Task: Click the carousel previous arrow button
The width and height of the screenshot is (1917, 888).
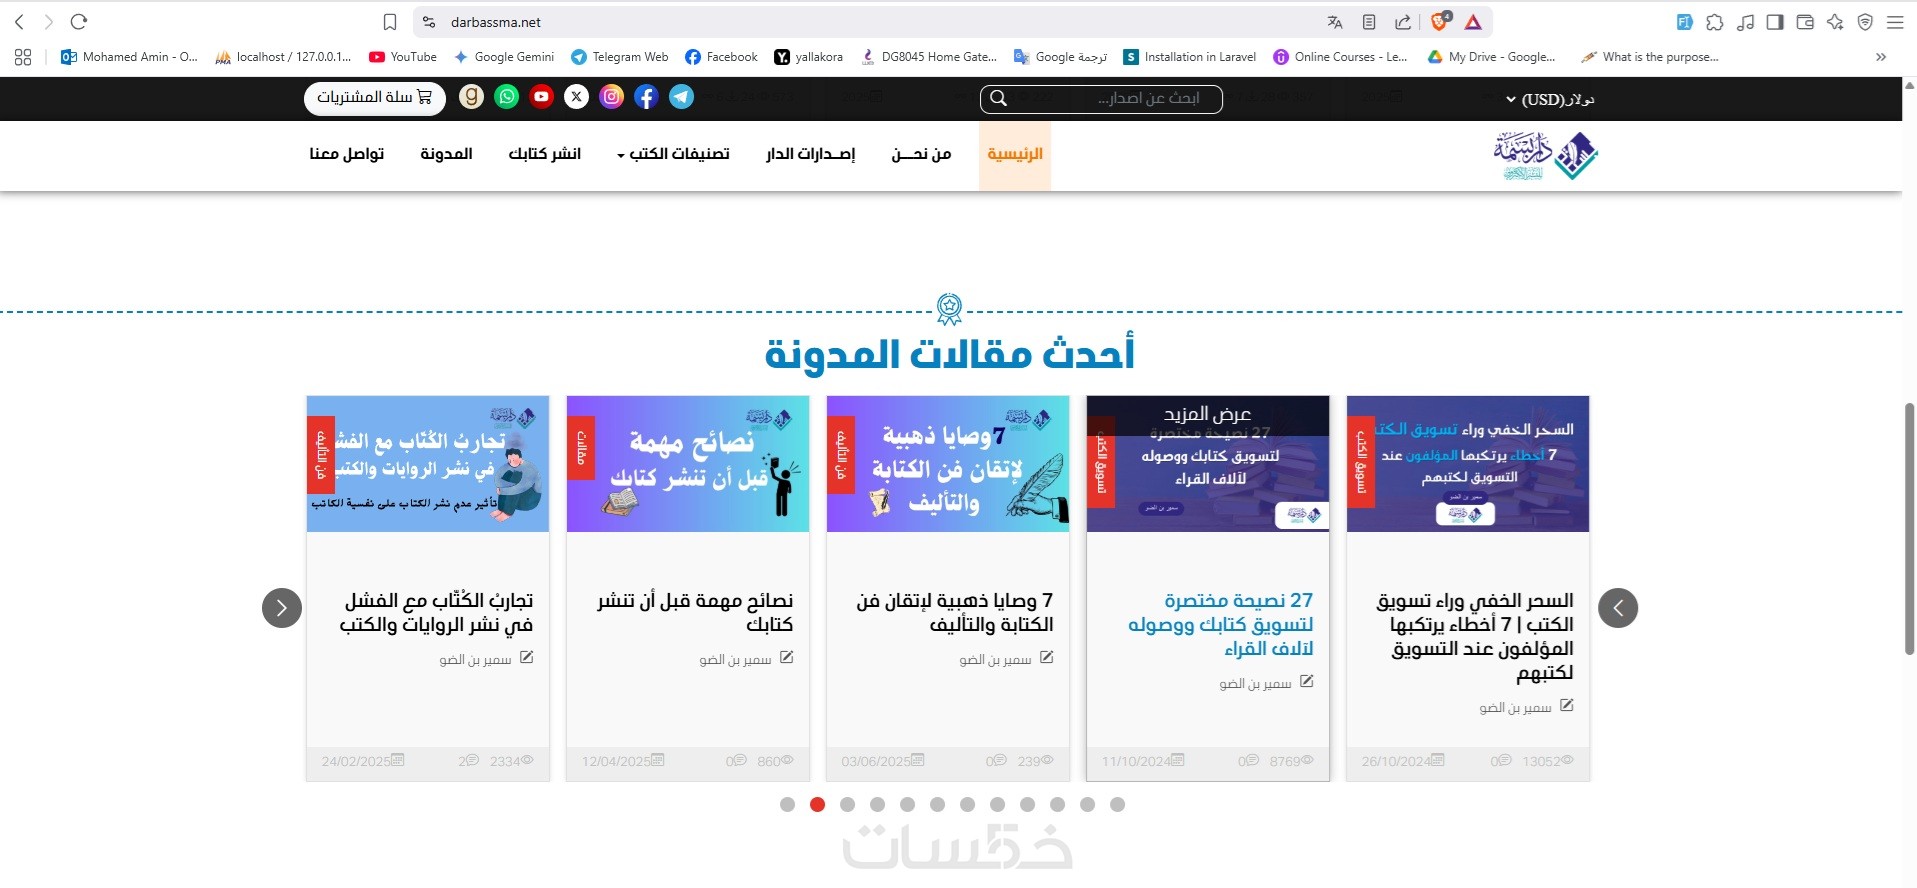Action: [x=1618, y=608]
